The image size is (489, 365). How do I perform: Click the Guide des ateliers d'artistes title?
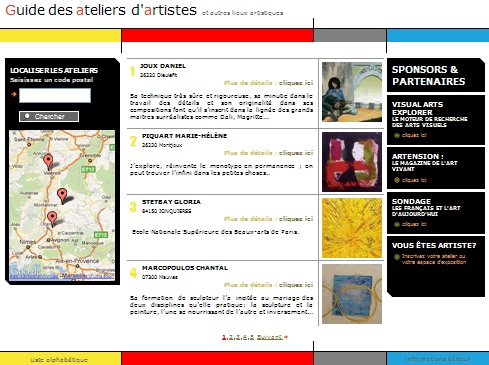pos(101,10)
